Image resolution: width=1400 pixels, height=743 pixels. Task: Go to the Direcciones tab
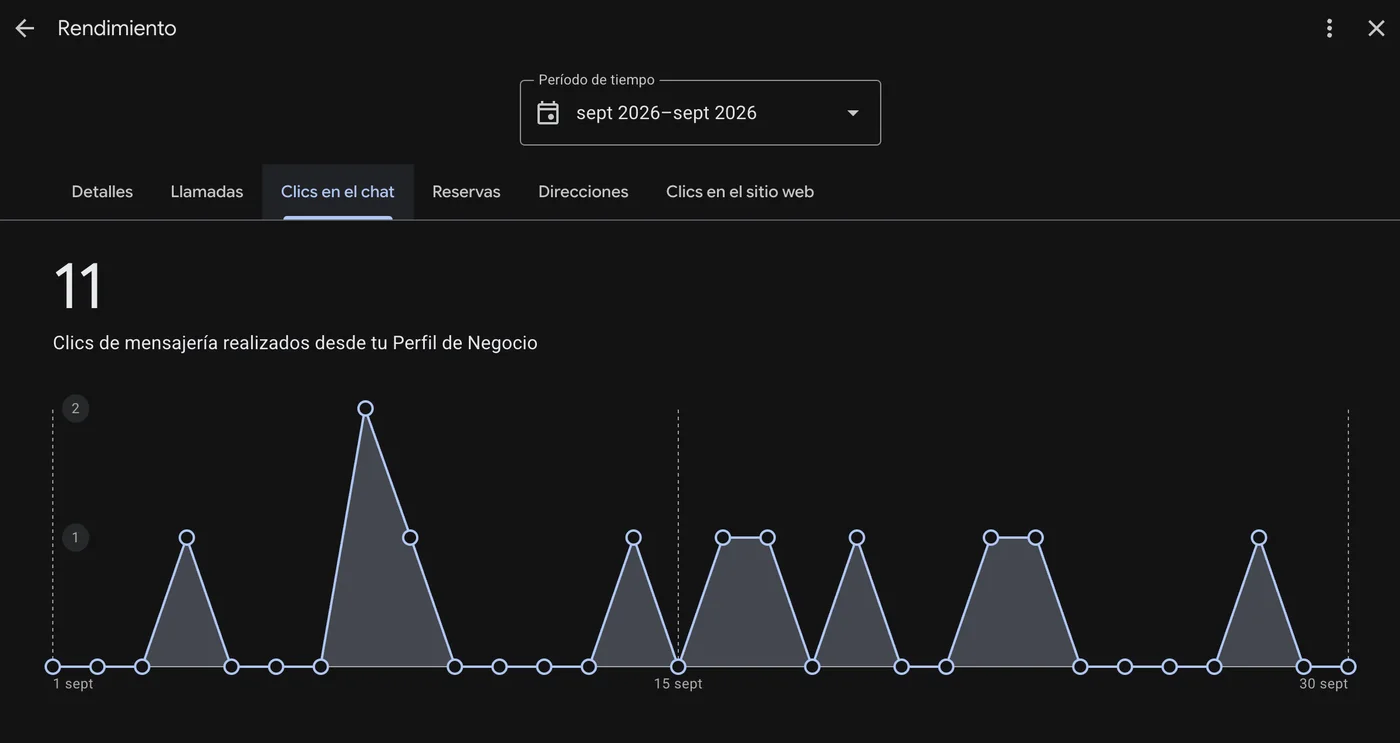[x=583, y=191]
